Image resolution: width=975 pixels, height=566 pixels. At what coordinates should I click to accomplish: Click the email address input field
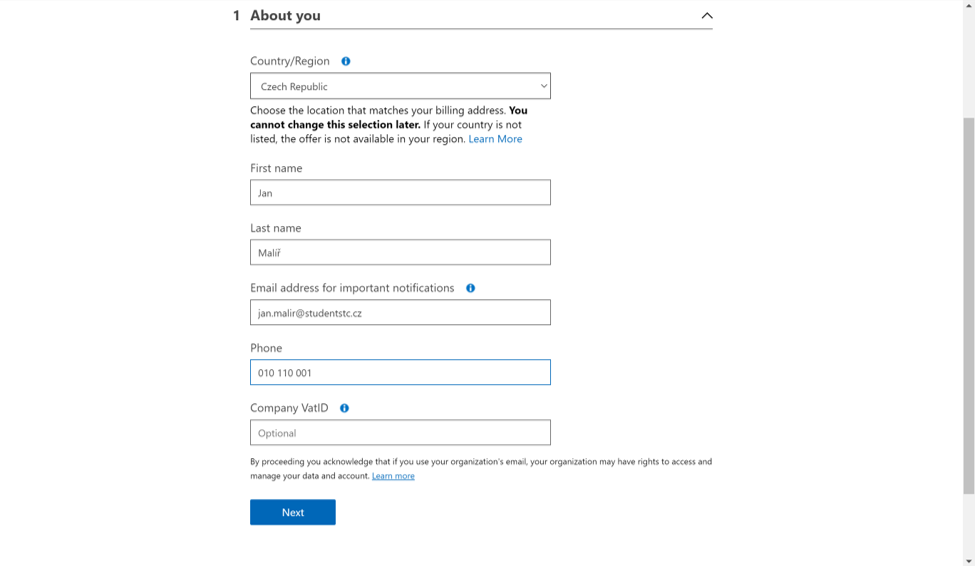(400, 313)
